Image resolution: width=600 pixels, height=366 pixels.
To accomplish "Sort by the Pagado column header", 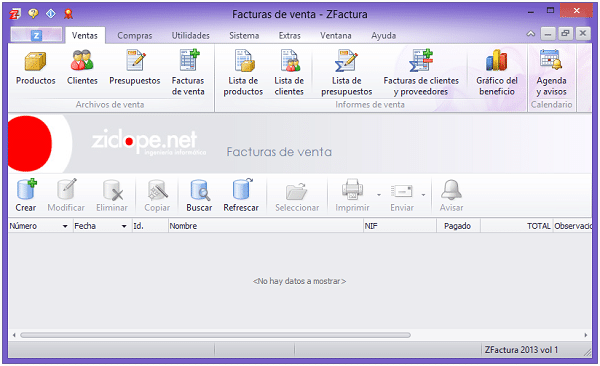I will coord(458,226).
